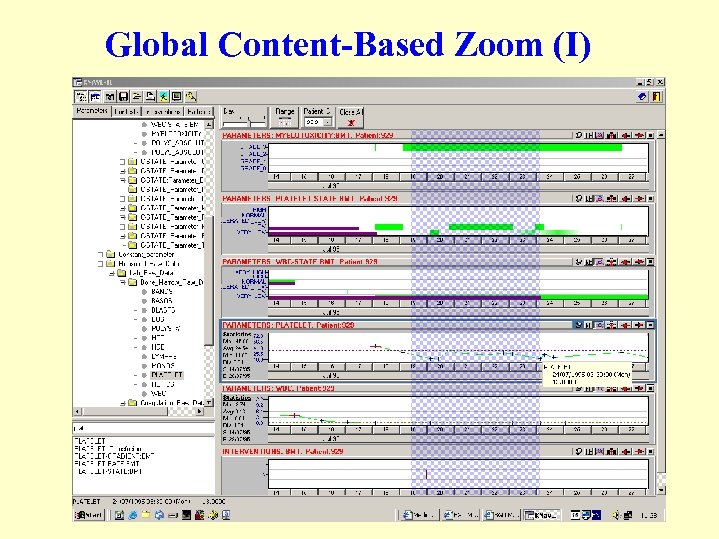Collapse the Bone_Marrow_Raw_Data folder node
Viewport: 719px width, 539px height.
pos(122,282)
